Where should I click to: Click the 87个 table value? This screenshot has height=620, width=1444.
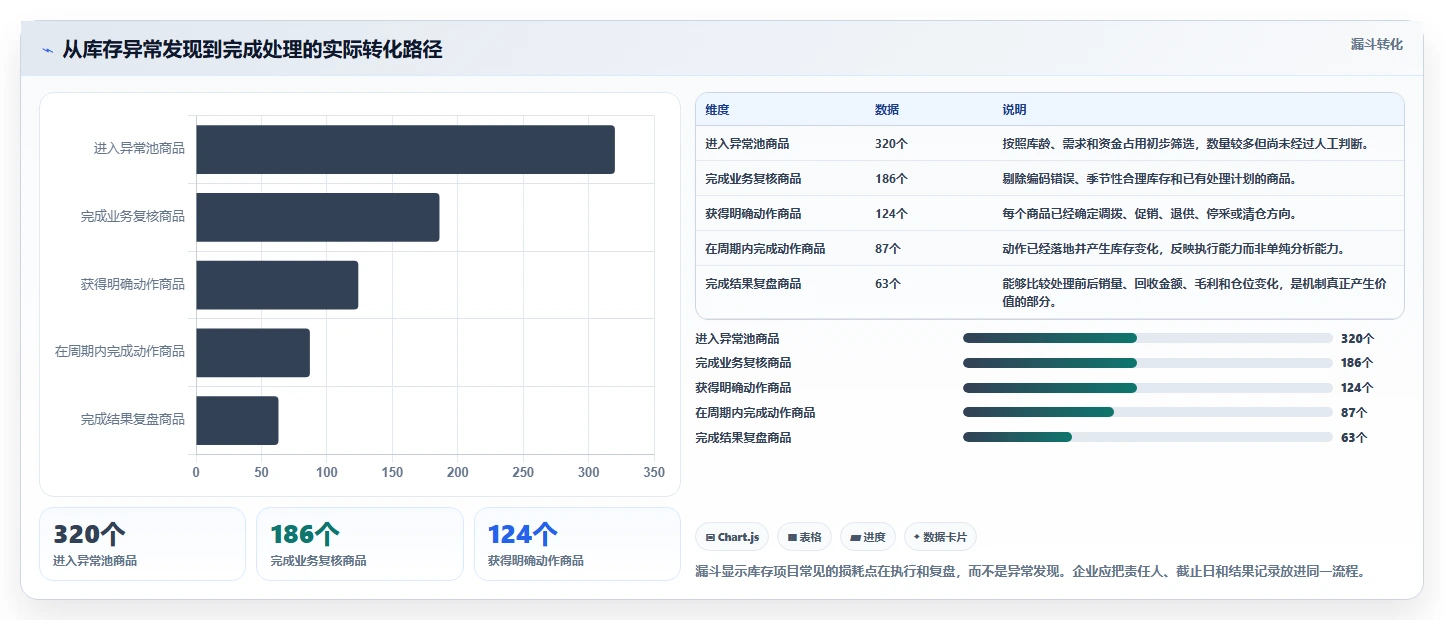(888, 249)
